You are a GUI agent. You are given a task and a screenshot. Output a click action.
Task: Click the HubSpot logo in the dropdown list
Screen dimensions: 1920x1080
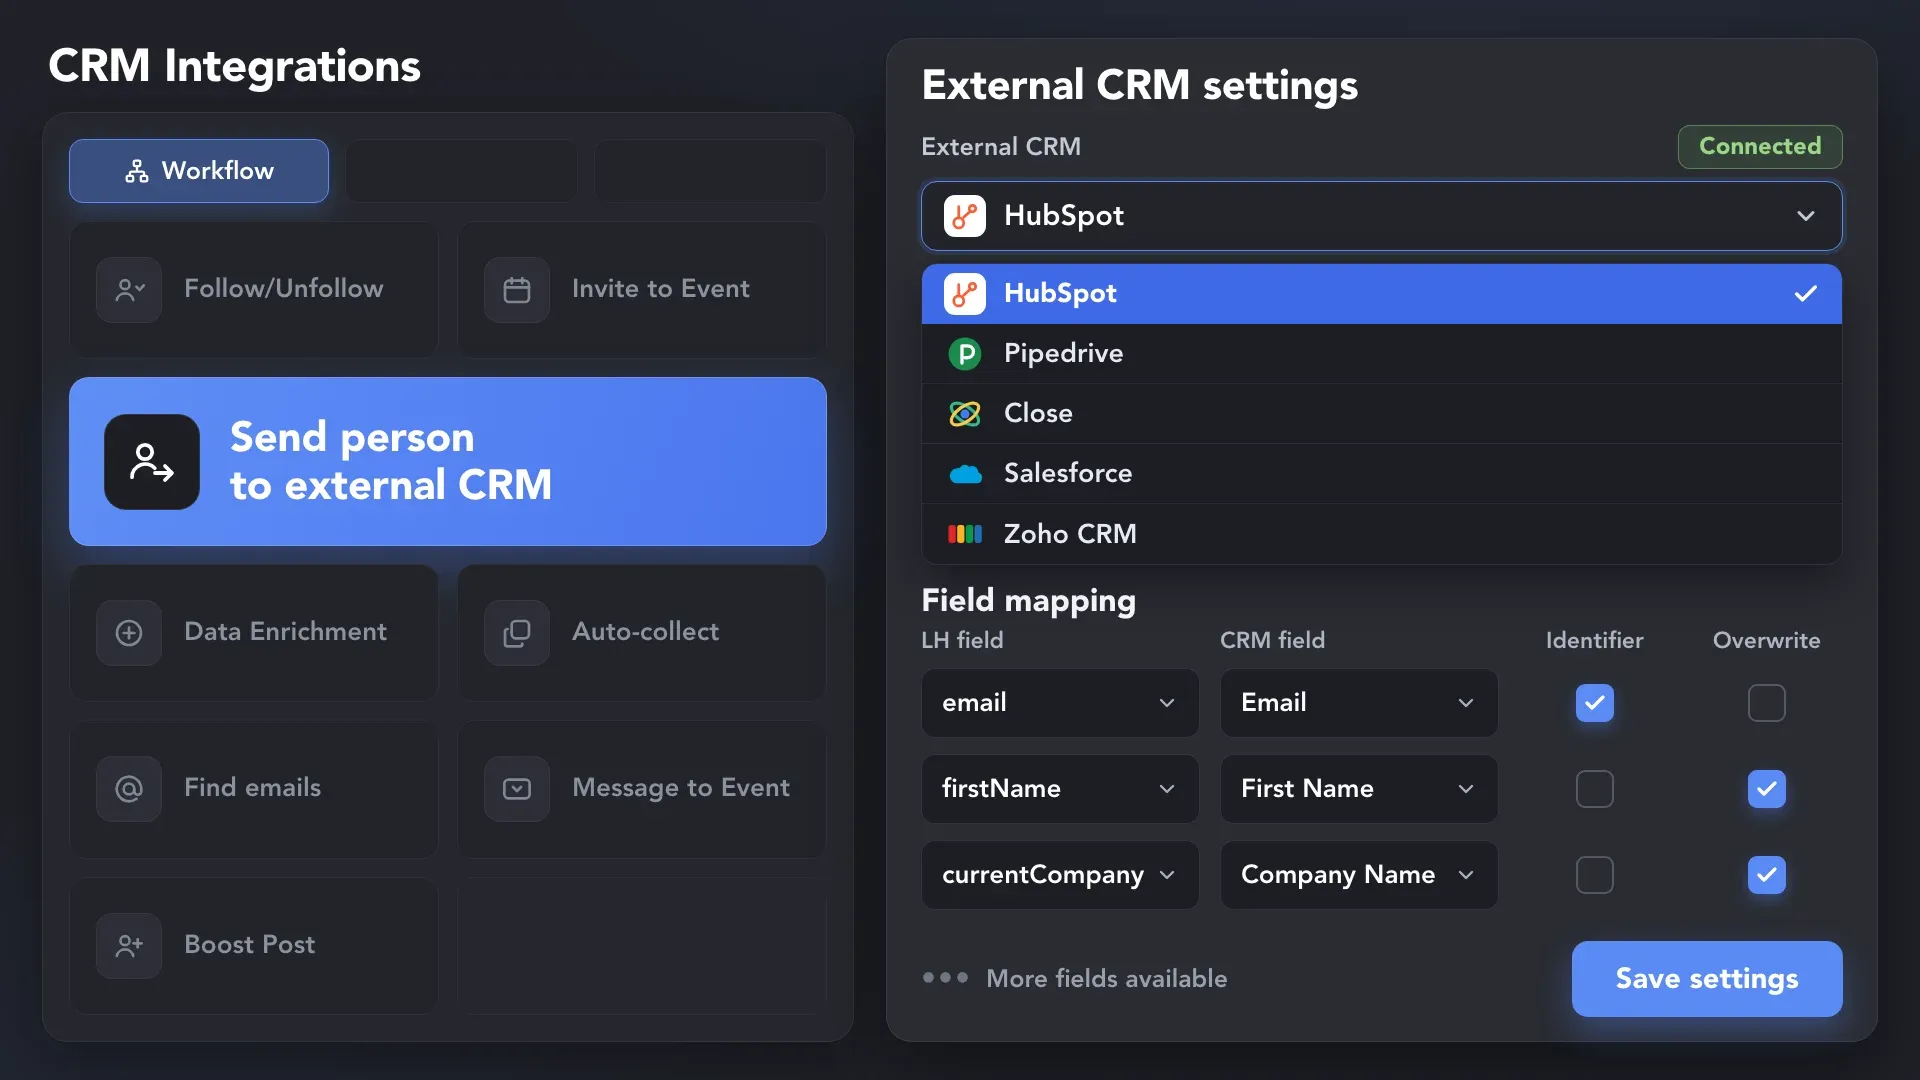point(965,294)
